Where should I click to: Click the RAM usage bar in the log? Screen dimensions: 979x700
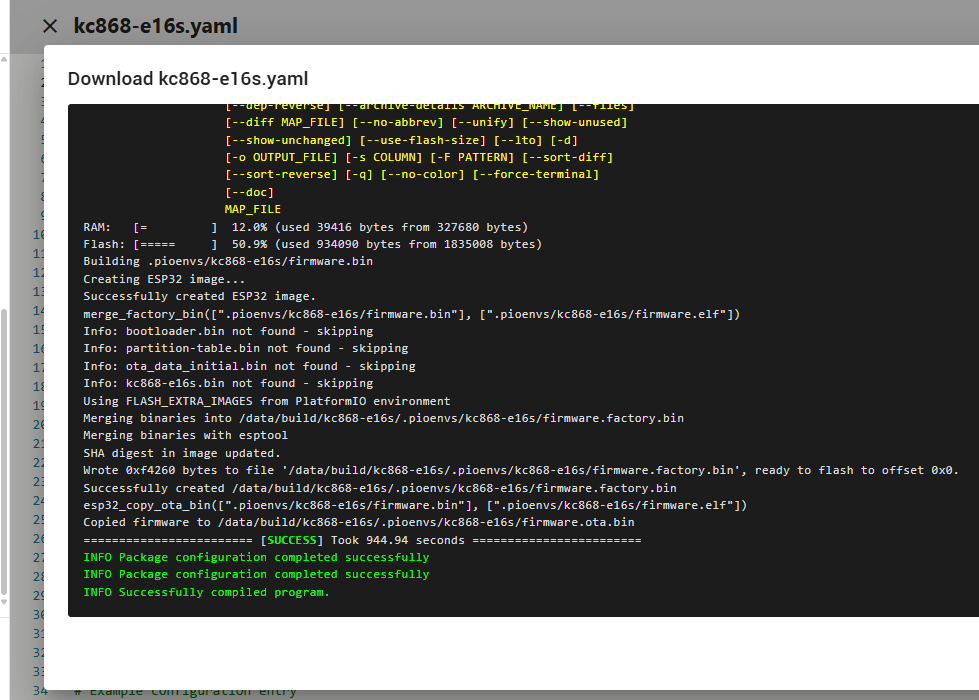[175, 227]
